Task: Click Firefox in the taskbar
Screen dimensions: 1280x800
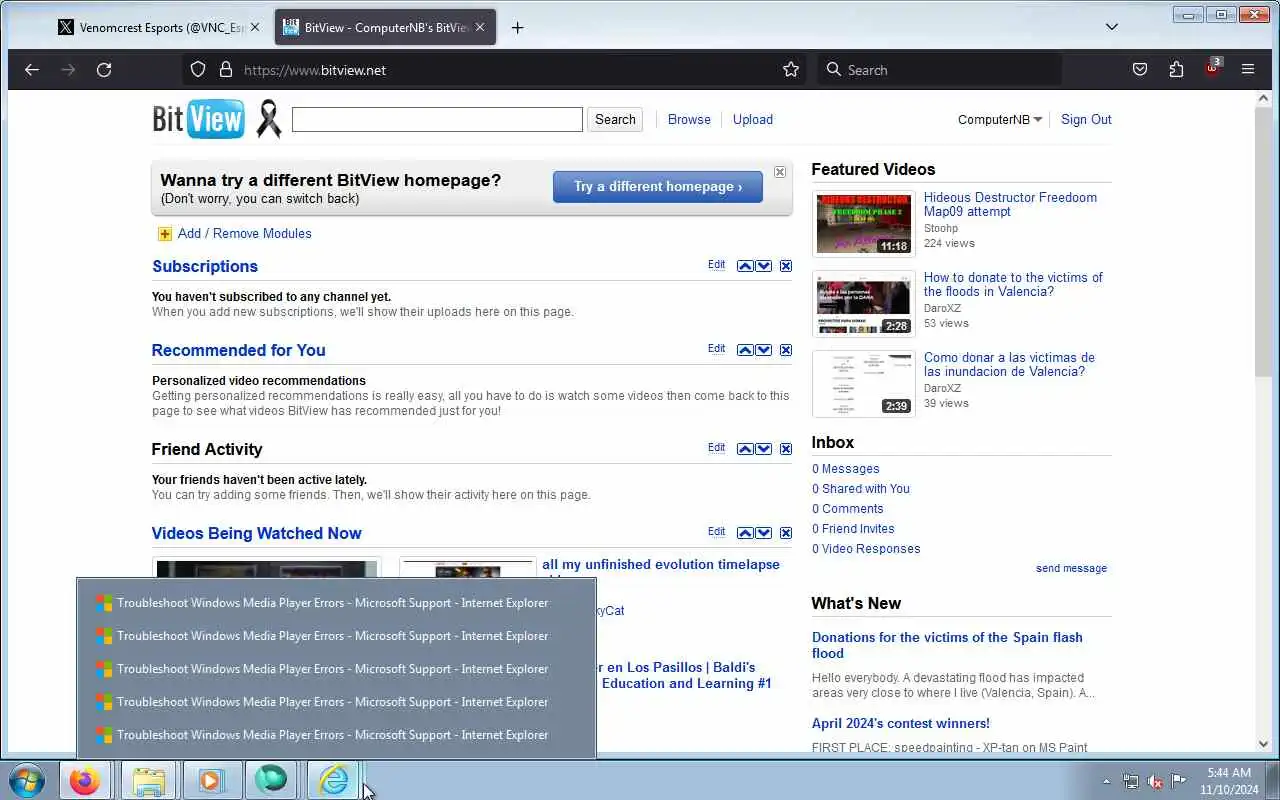Action: 84,780
